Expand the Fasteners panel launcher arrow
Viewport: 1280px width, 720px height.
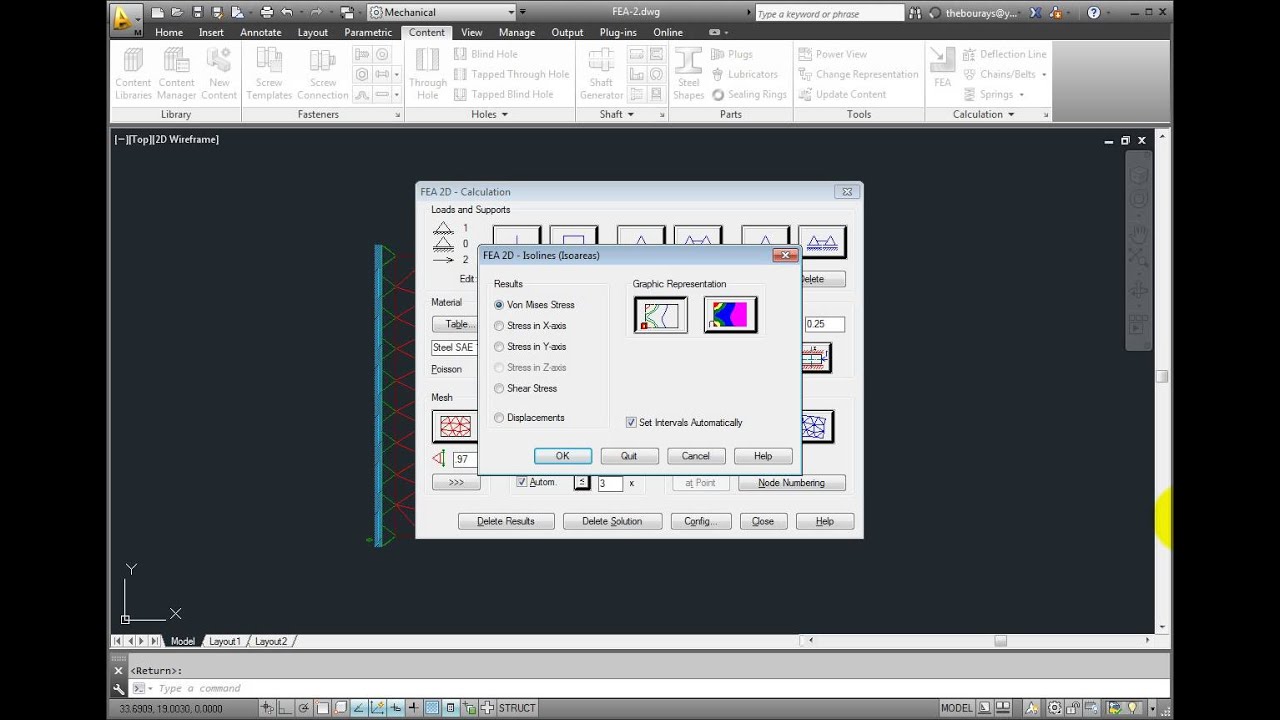(397, 115)
